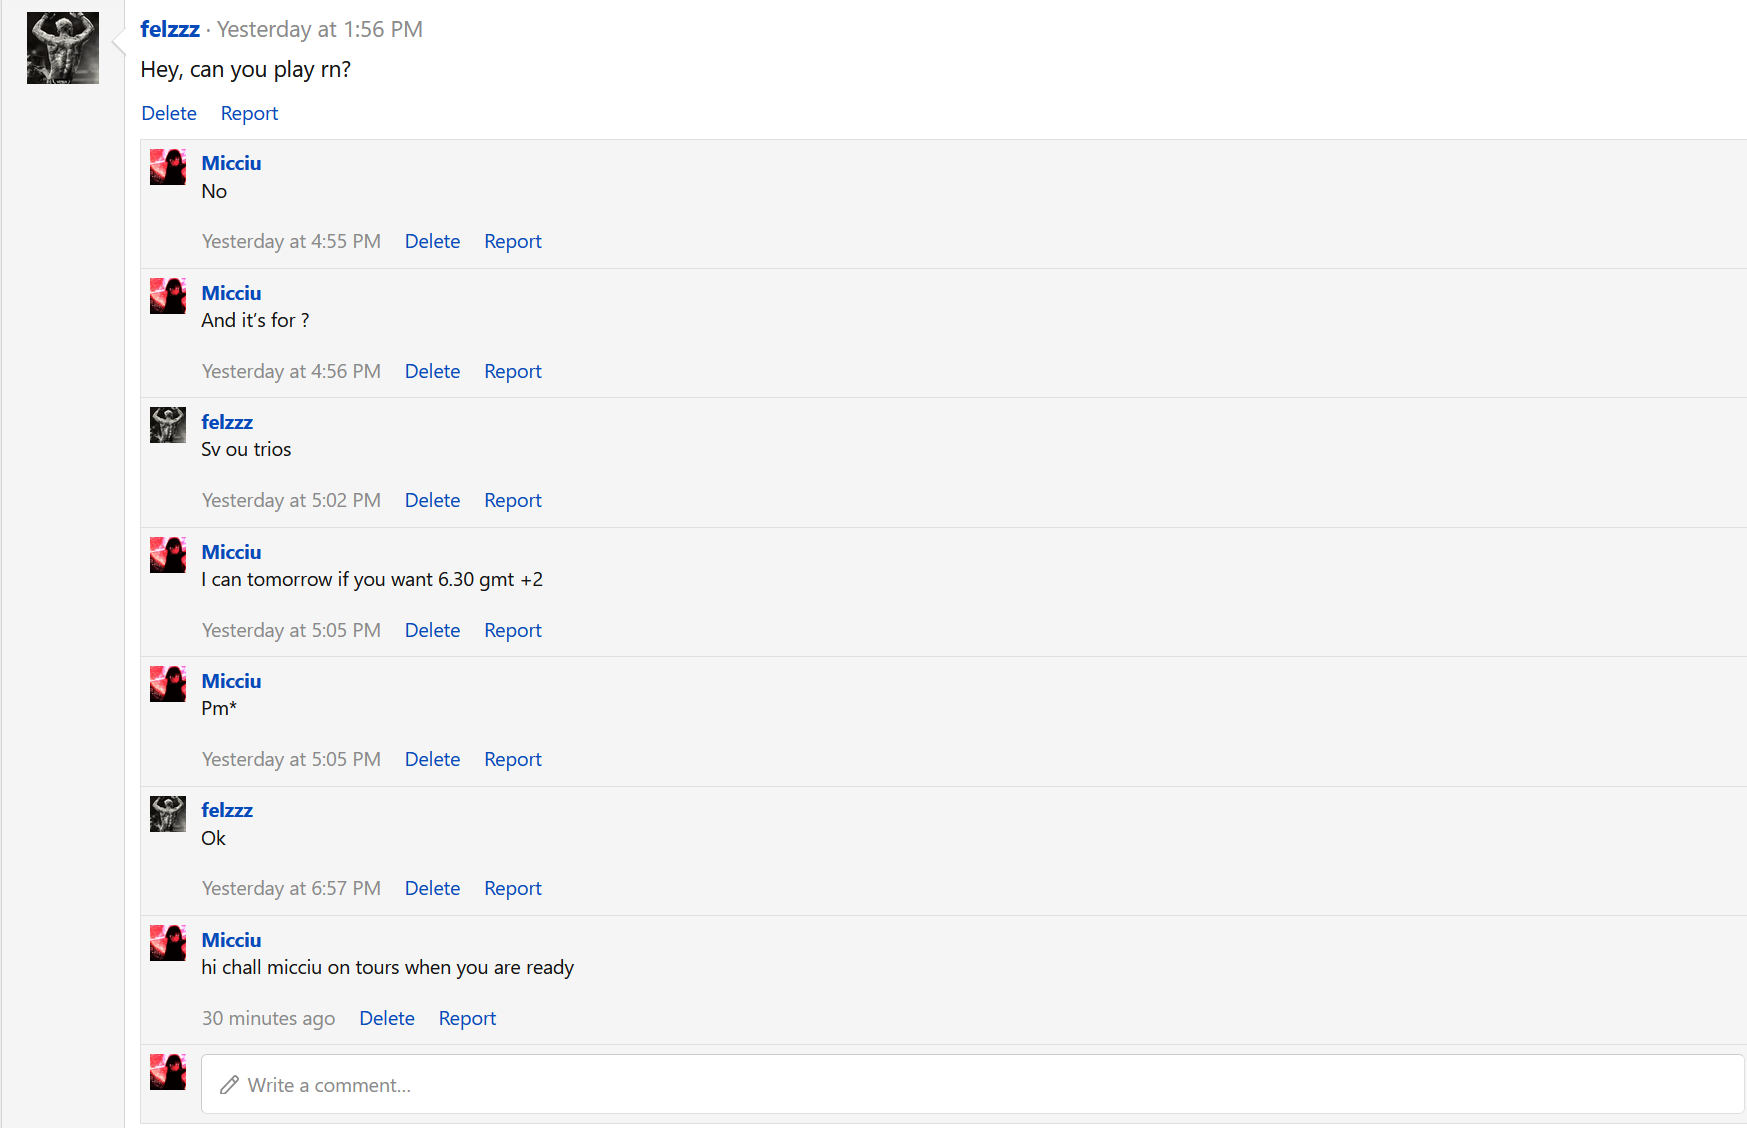The width and height of the screenshot is (1747, 1128).
Task: Click the avatar beside the Write a comment field
Action: [168, 1072]
